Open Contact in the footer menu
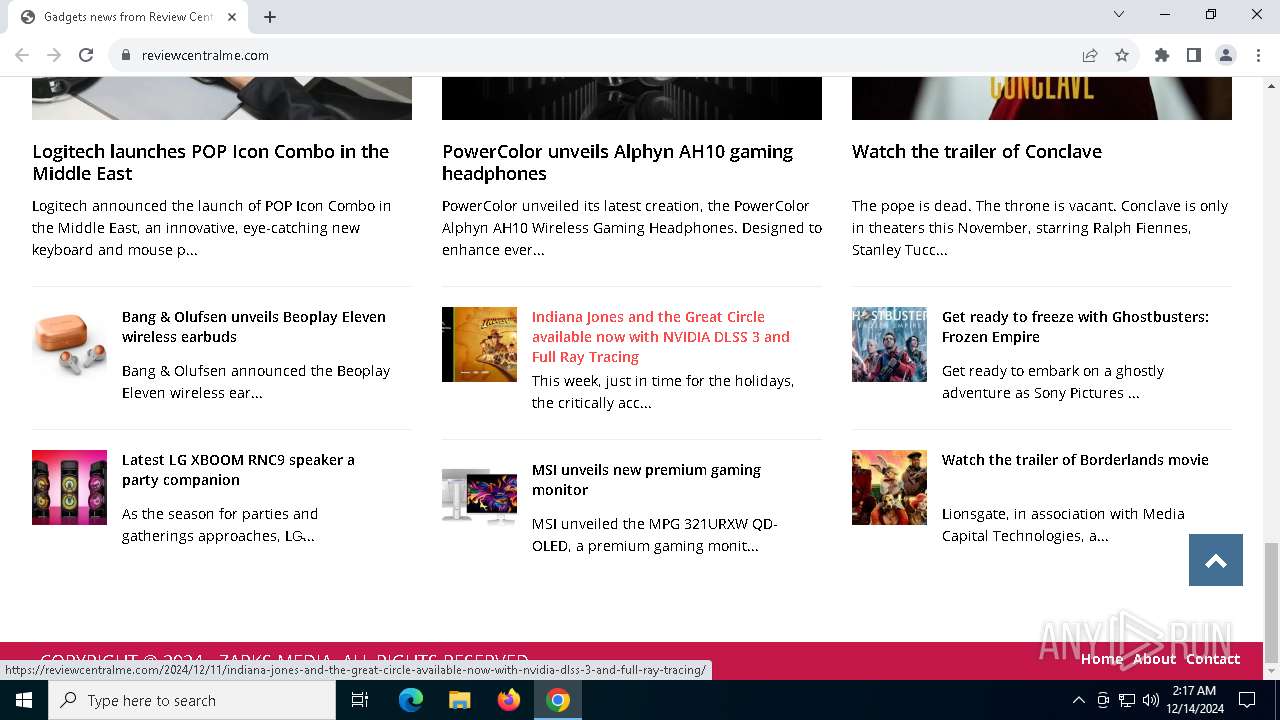This screenshot has height=720, width=1280. tap(1213, 659)
